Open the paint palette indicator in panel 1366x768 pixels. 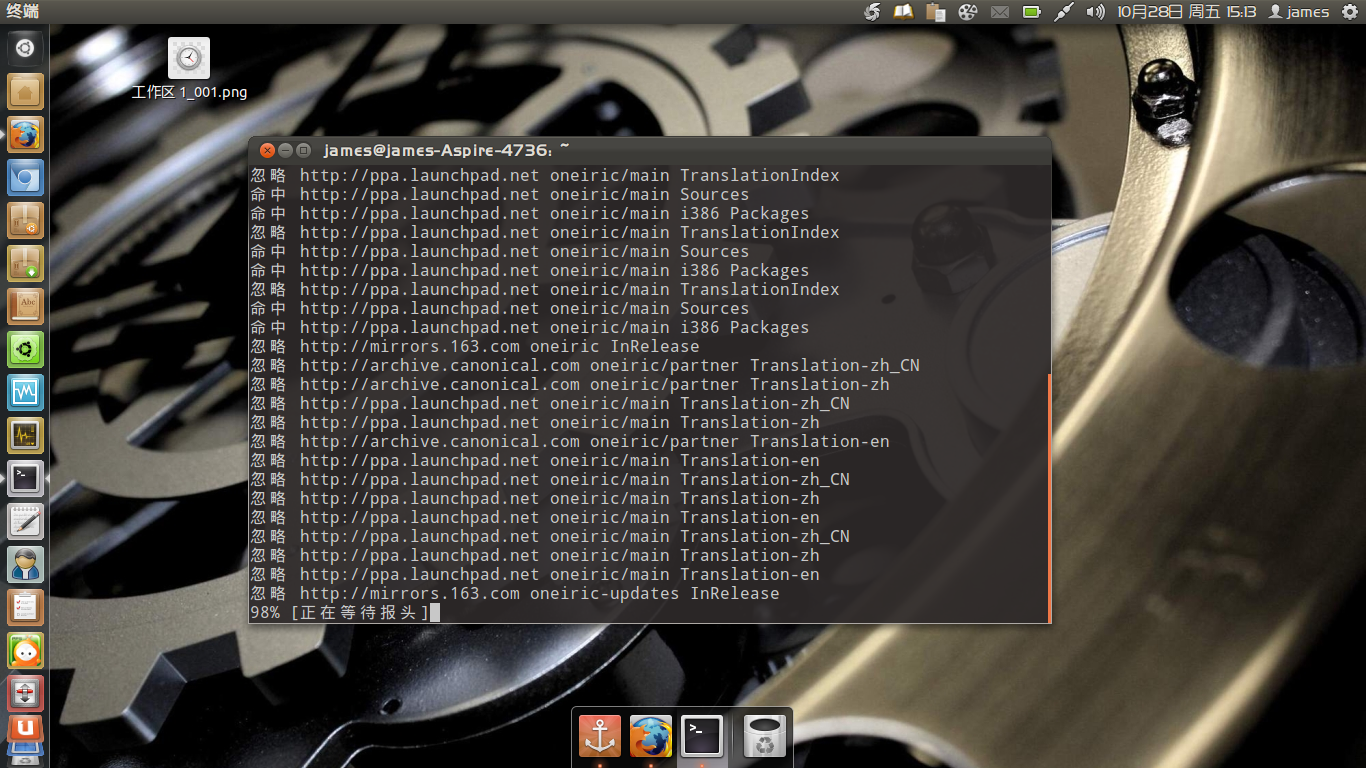click(967, 12)
